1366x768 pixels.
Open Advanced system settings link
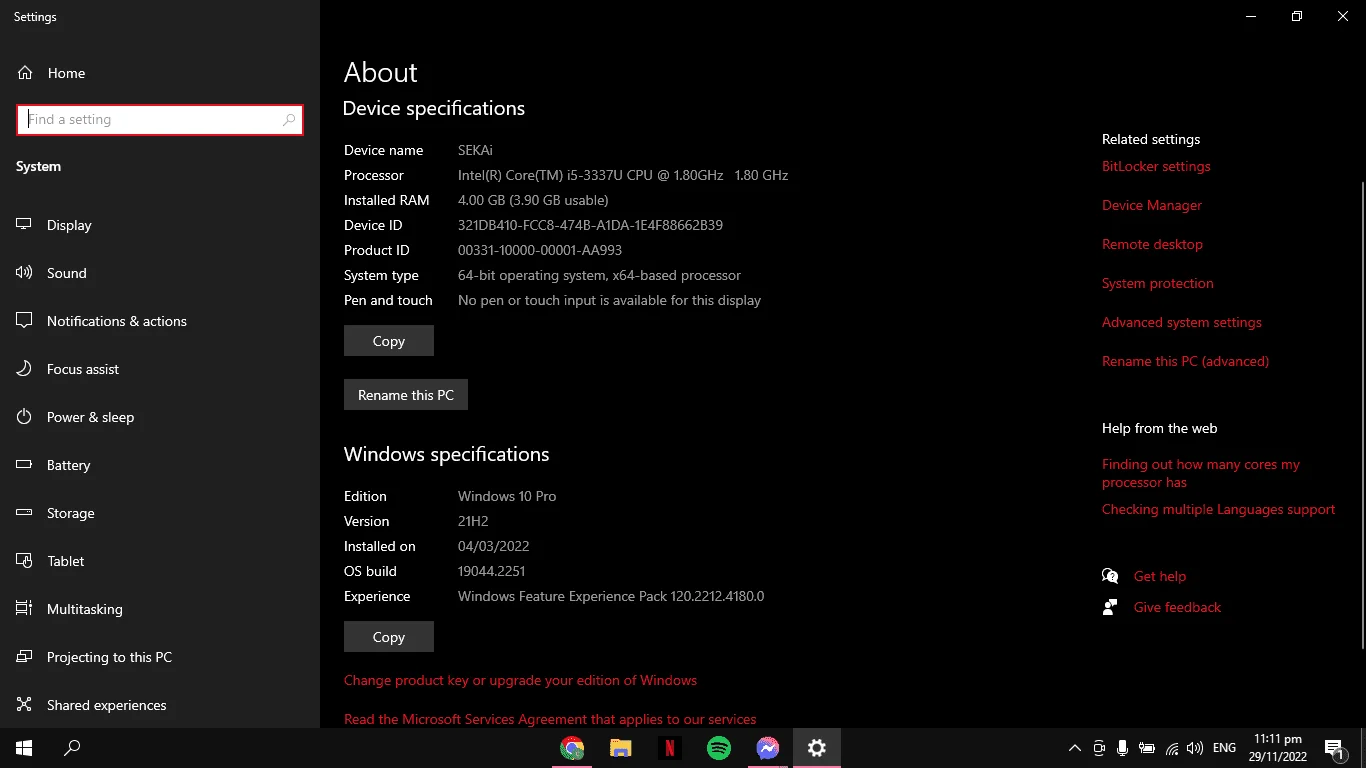pos(1182,322)
